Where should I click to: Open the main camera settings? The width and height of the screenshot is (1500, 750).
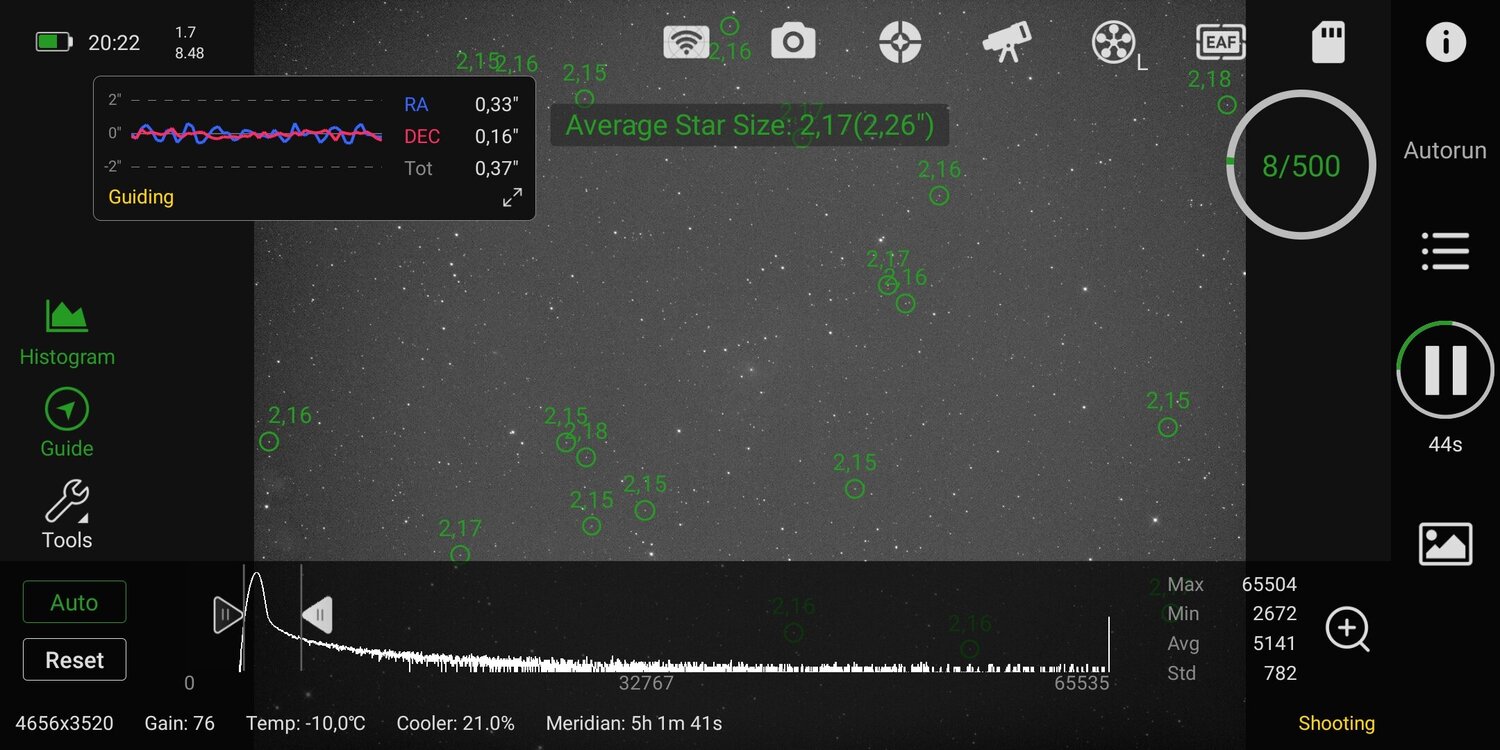[793, 40]
